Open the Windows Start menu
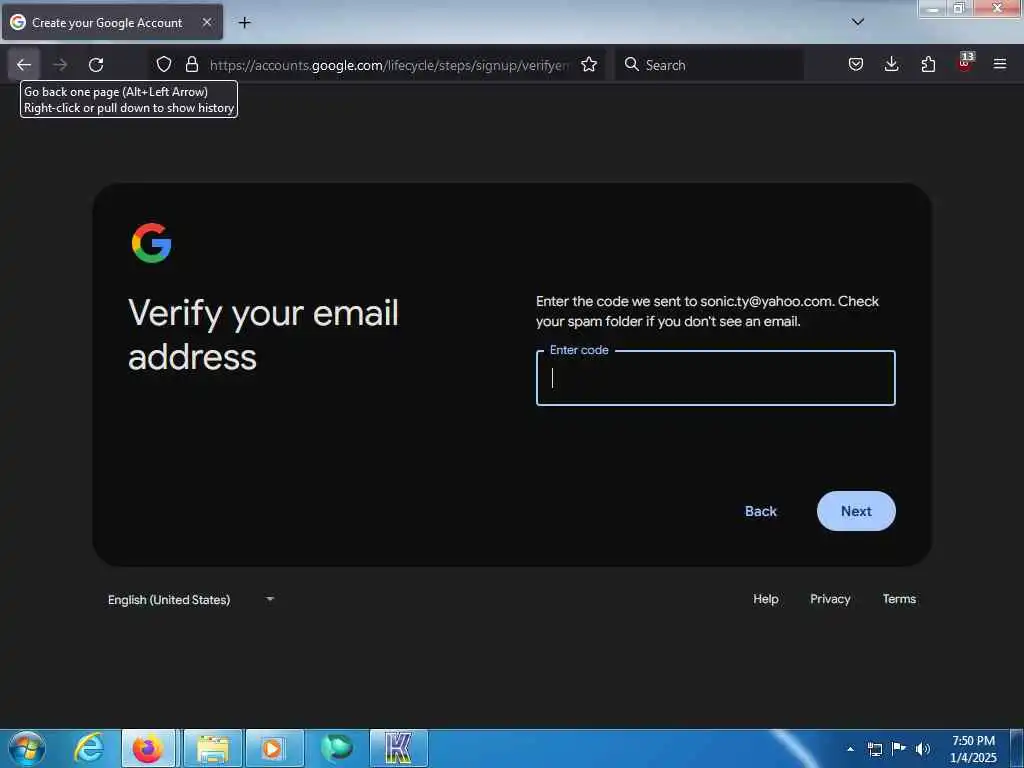This screenshot has width=1024, height=768. coord(27,748)
